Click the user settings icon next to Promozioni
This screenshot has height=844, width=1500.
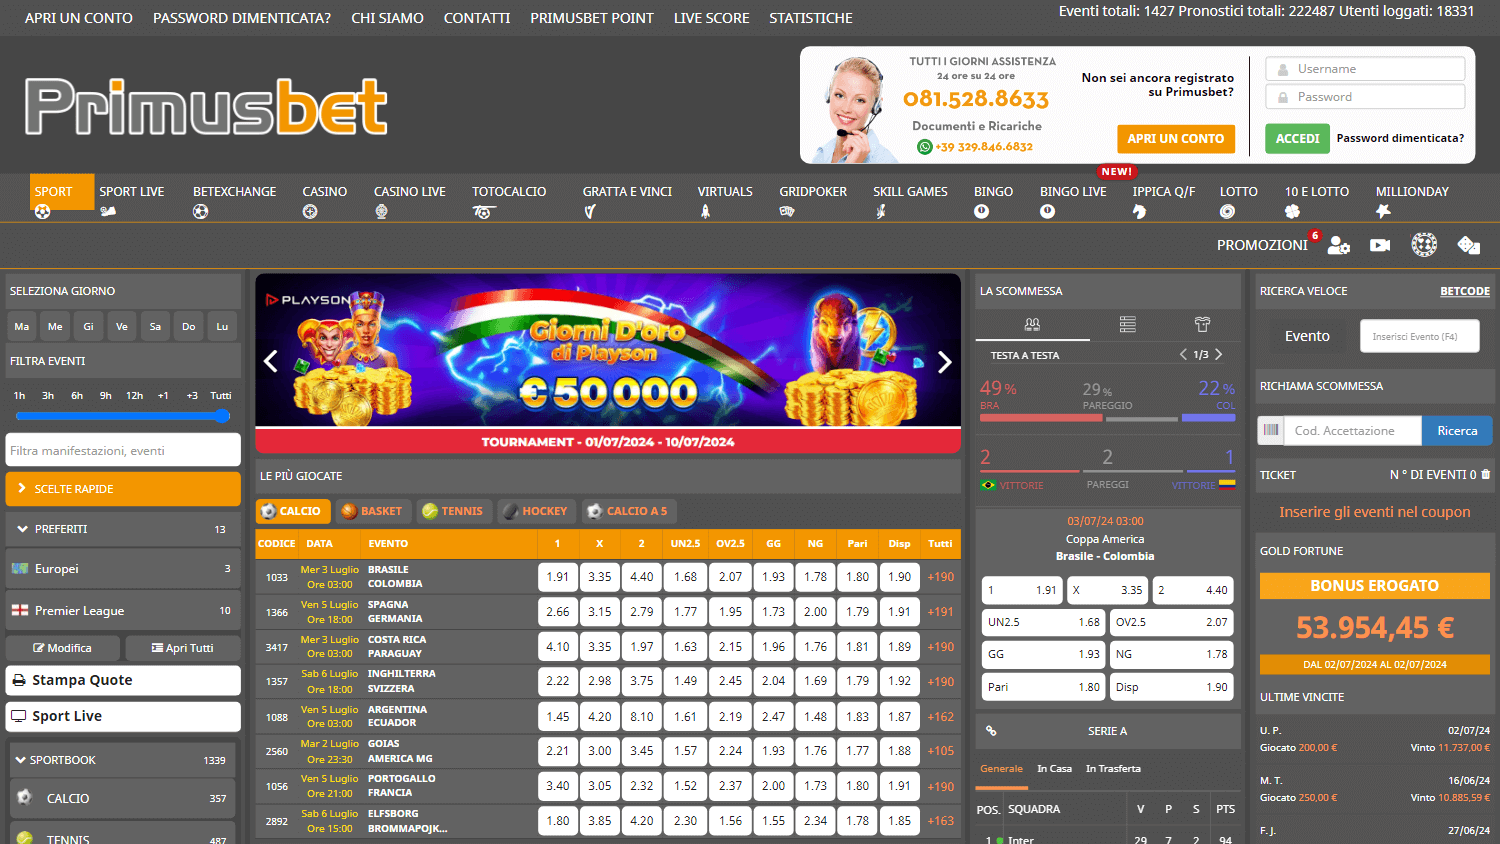pyautogui.click(x=1339, y=245)
